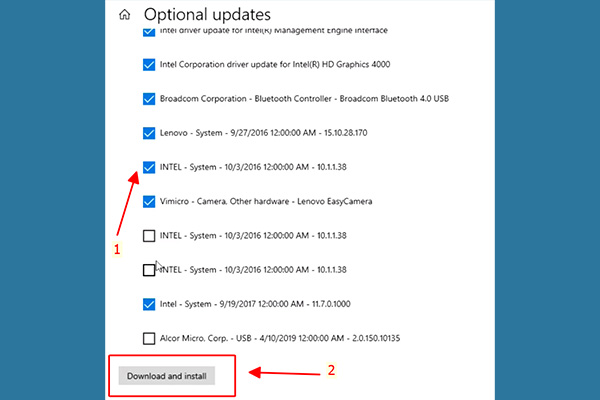Click the Download and install button
The width and height of the screenshot is (600, 400).
point(166,376)
